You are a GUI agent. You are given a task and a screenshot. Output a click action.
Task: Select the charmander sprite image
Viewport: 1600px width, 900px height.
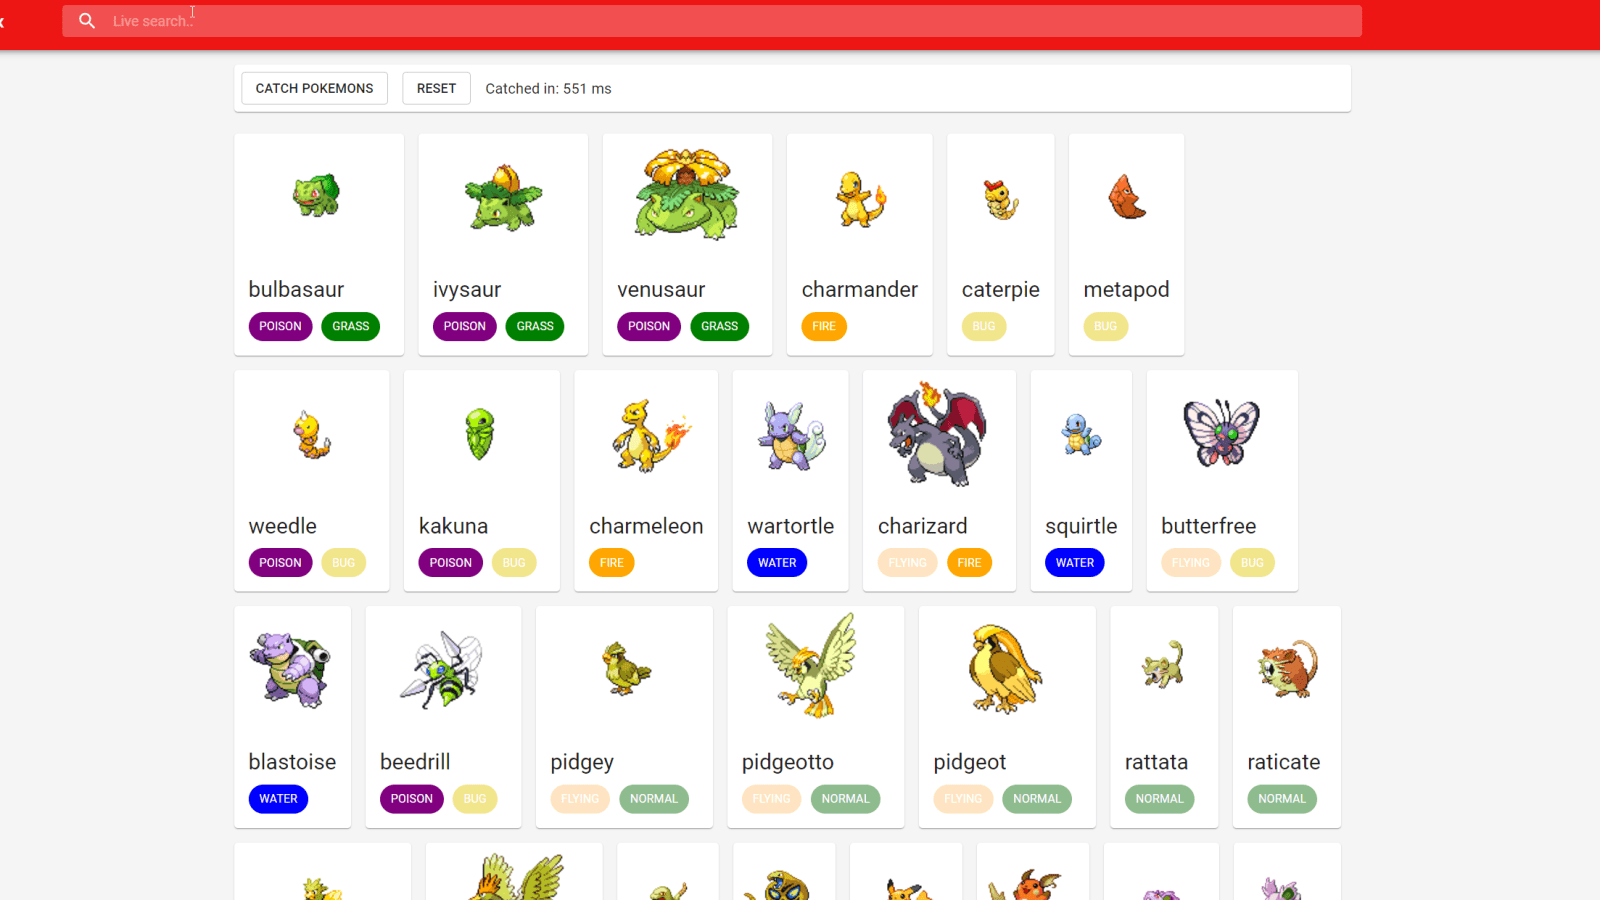[860, 198]
